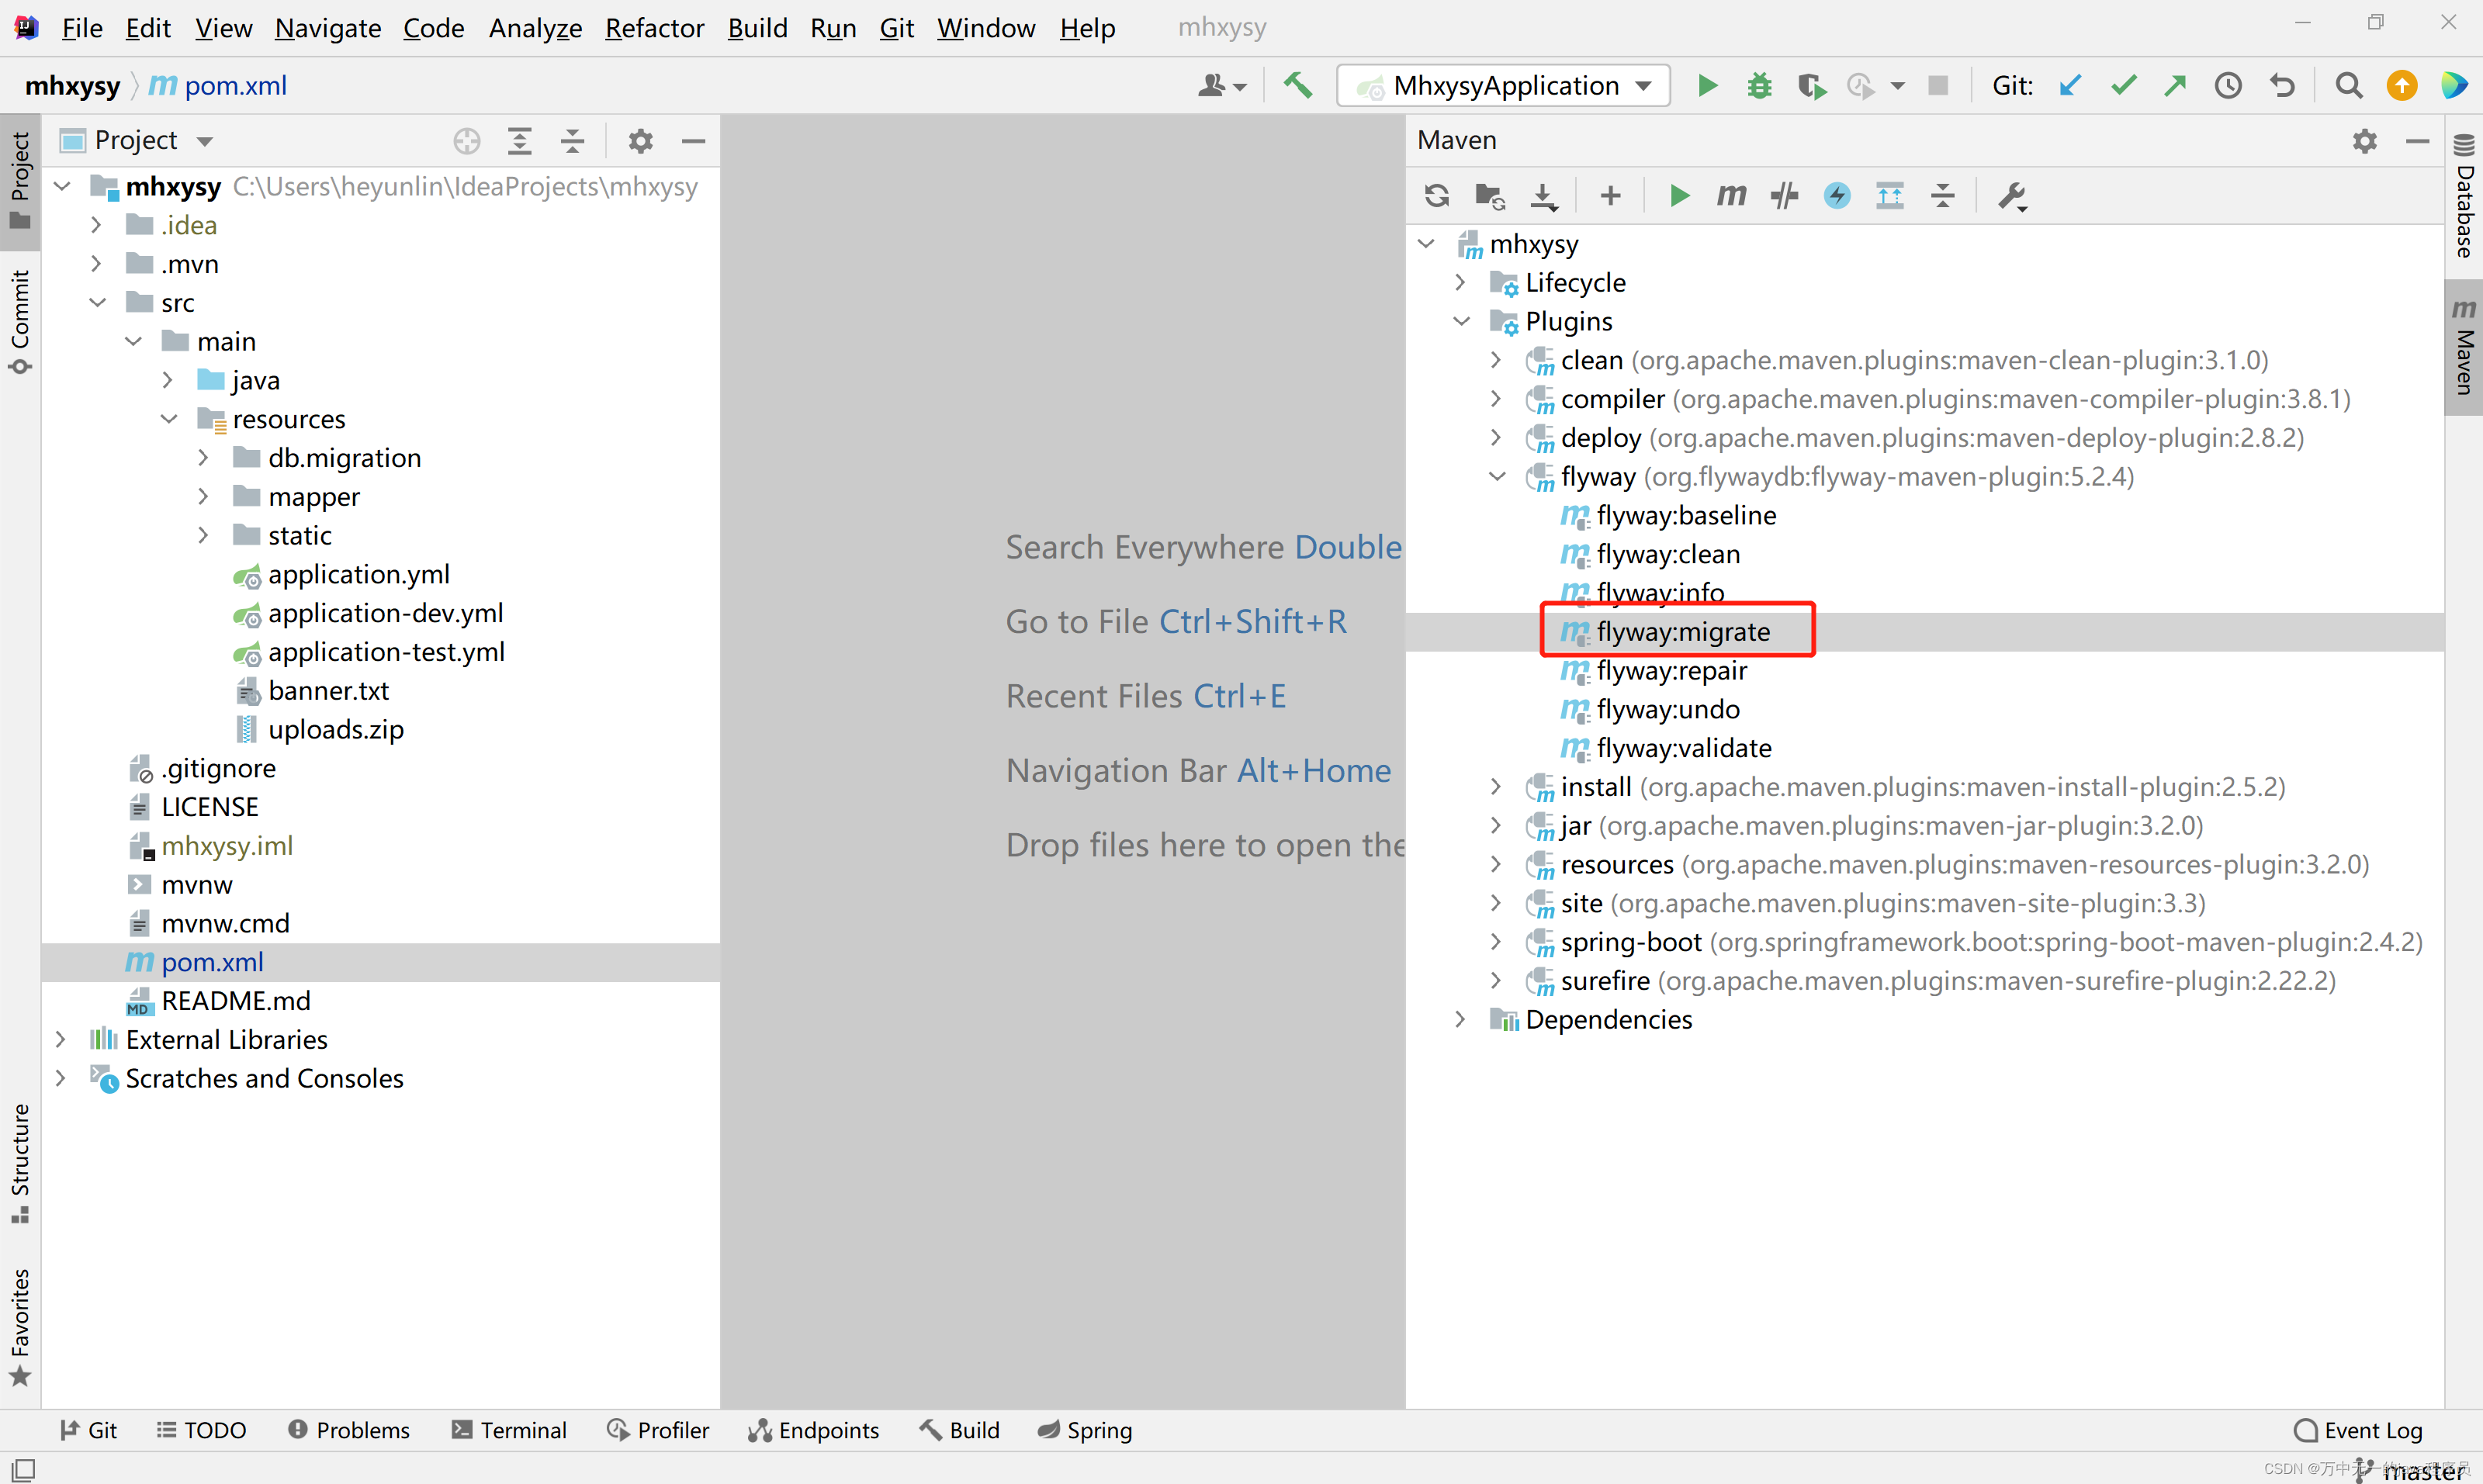Toggle Offline Mode in Maven toolbar
The image size is (2483, 1484).
[1784, 196]
